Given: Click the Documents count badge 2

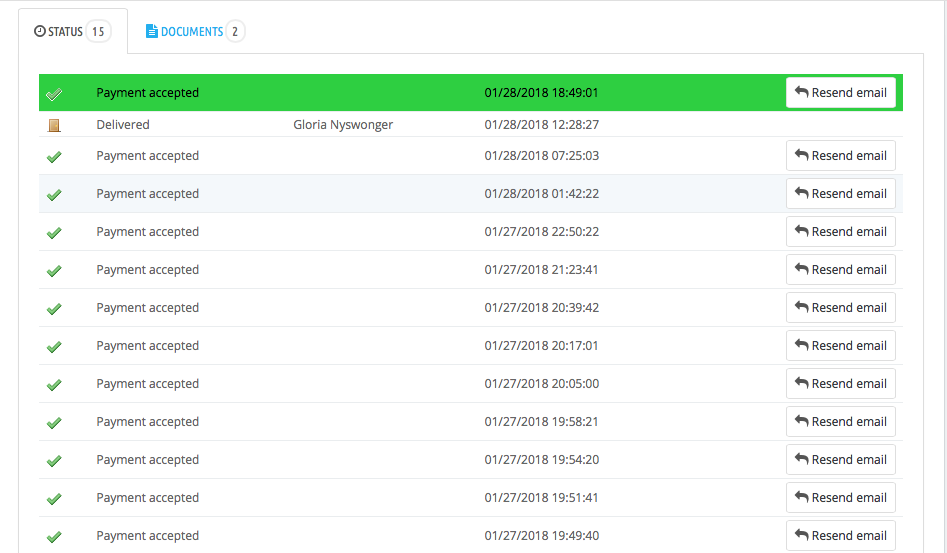Looking at the screenshot, I should tap(235, 31).
